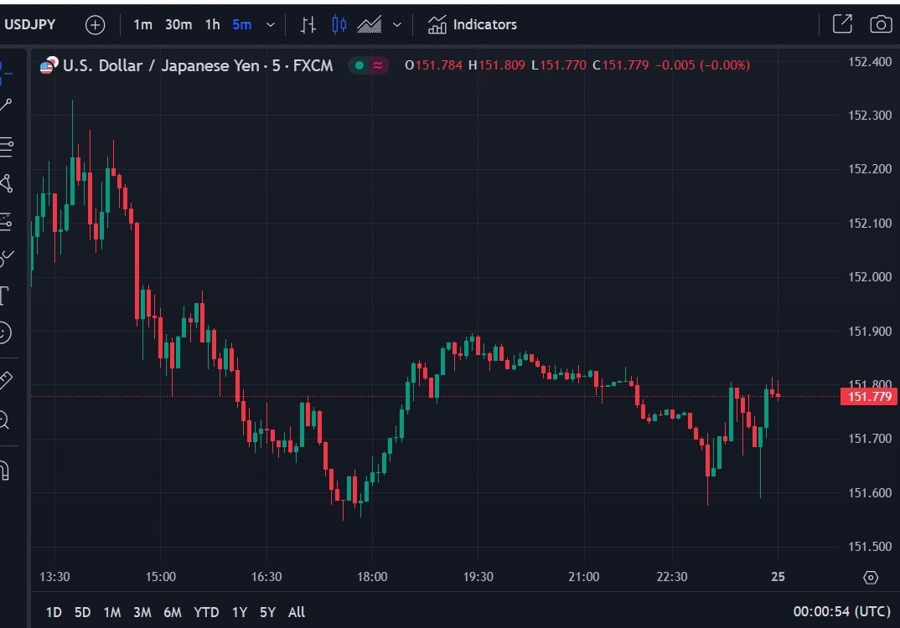900x628 pixels.
Task: Select the Bars chart style icon
Action: pos(308,25)
